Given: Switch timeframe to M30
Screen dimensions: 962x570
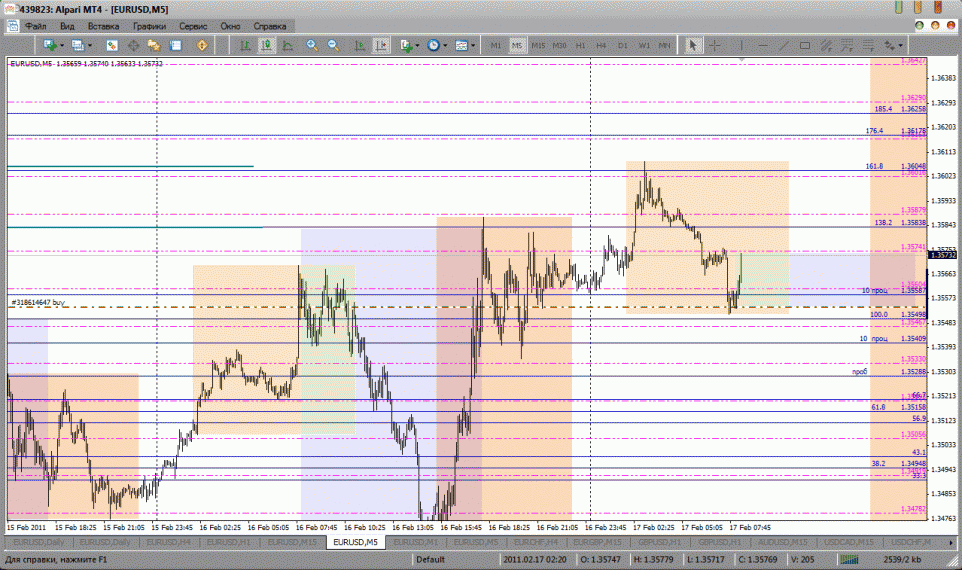Looking at the screenshot, I should point(560,45).
